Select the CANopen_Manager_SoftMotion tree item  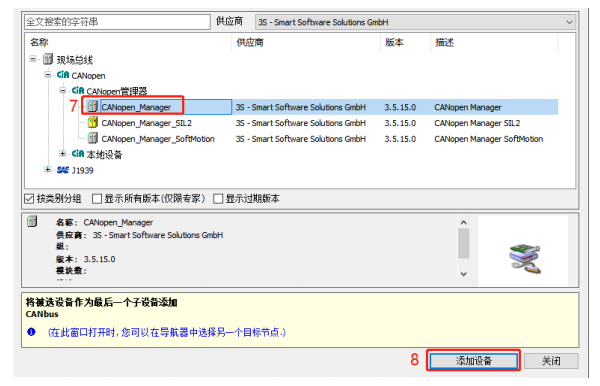(x=158, y=139)
